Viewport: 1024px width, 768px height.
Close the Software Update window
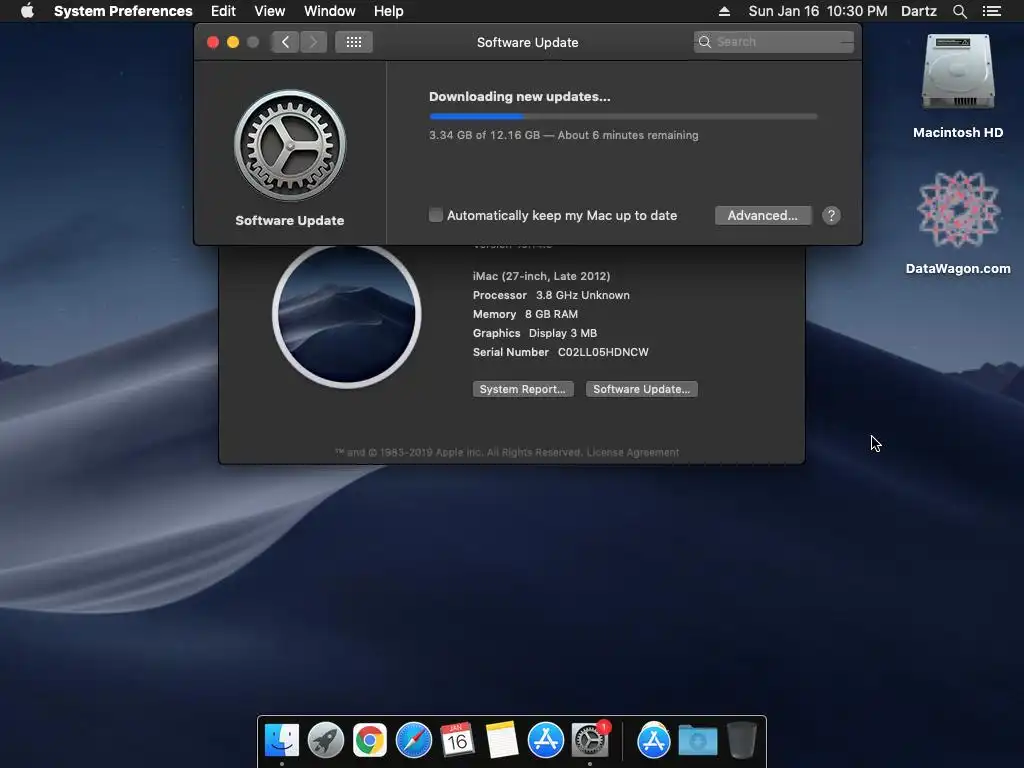point(213,42)
